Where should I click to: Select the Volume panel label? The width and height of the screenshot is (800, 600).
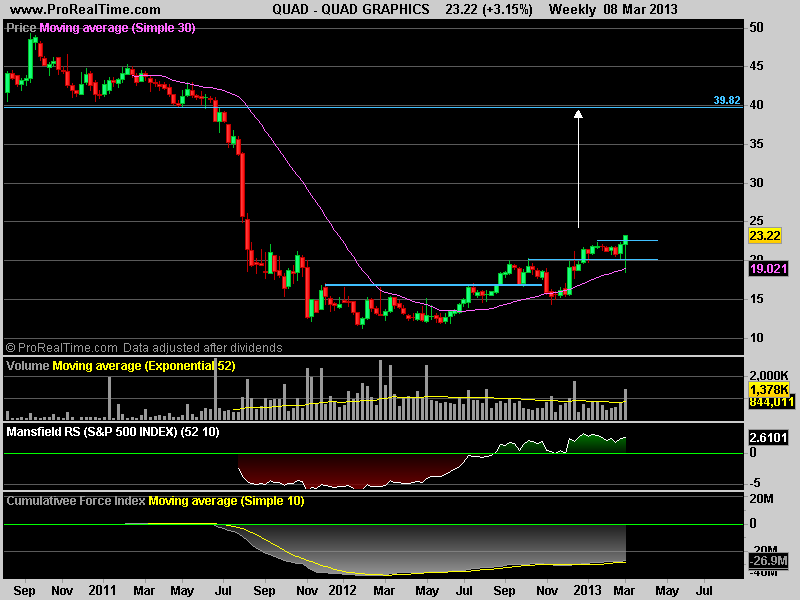click(28, 366)
